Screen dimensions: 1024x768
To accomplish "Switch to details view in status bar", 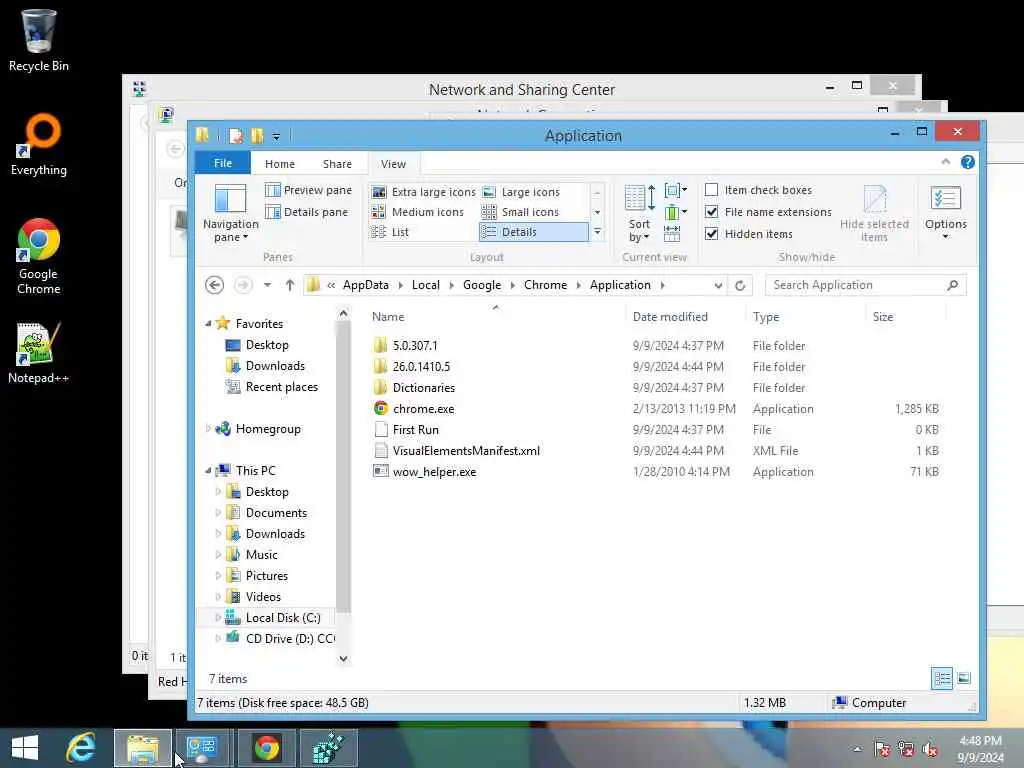I will pyautogui.click(x=942, y=679).
